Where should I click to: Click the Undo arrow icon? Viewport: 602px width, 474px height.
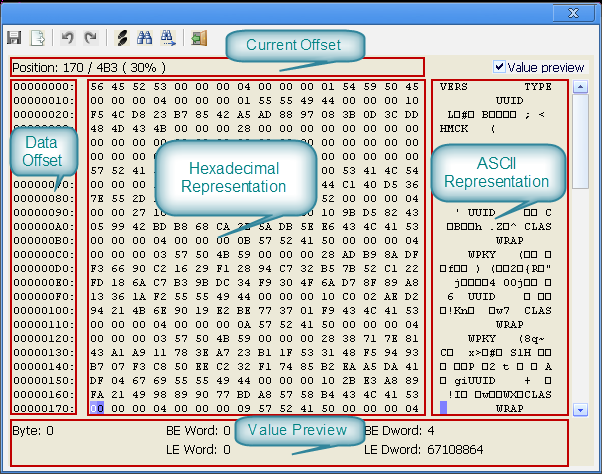67,39
